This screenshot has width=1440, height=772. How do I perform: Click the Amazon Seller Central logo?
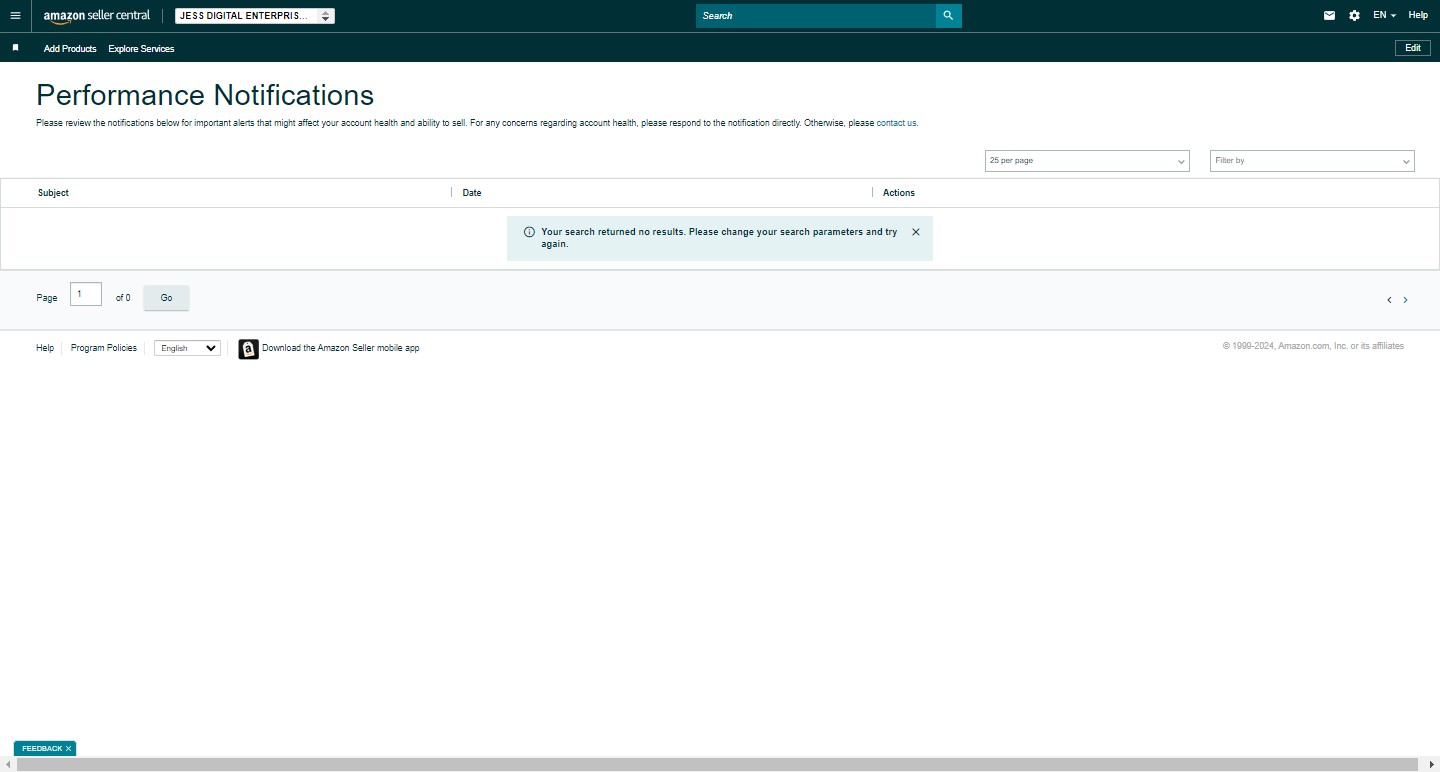(x=97, y=16)
